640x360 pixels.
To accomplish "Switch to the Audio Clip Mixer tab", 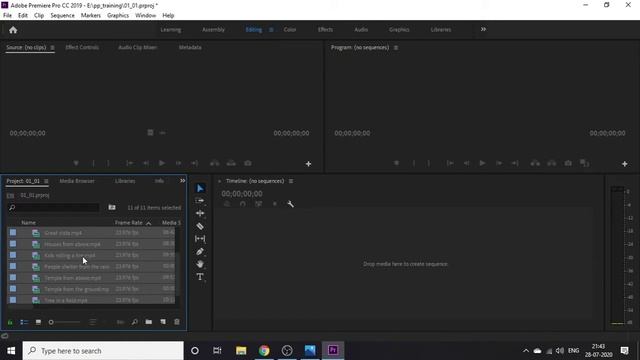I will click(x=138, y=47).
